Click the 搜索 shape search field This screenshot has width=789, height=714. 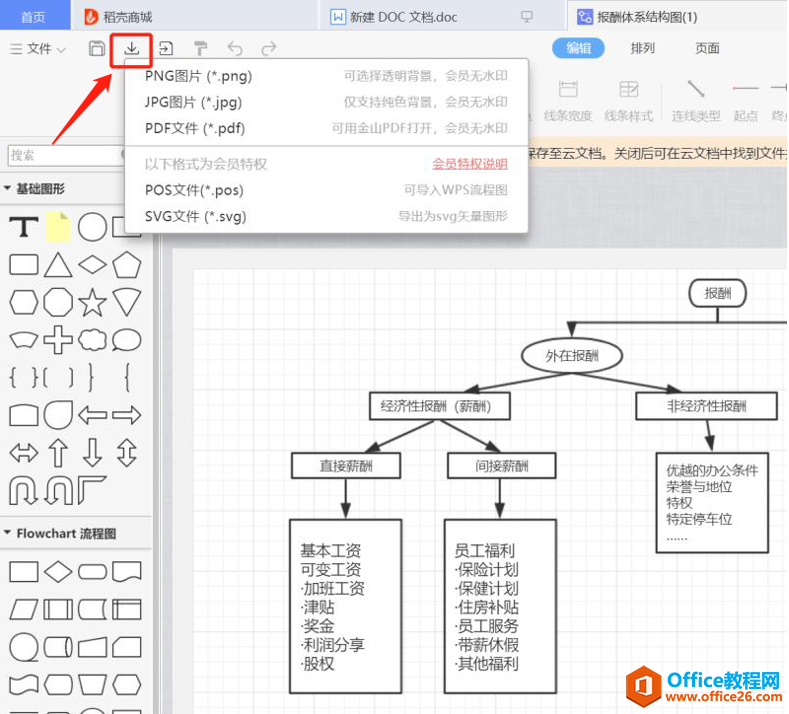click(x=65, y=155)
